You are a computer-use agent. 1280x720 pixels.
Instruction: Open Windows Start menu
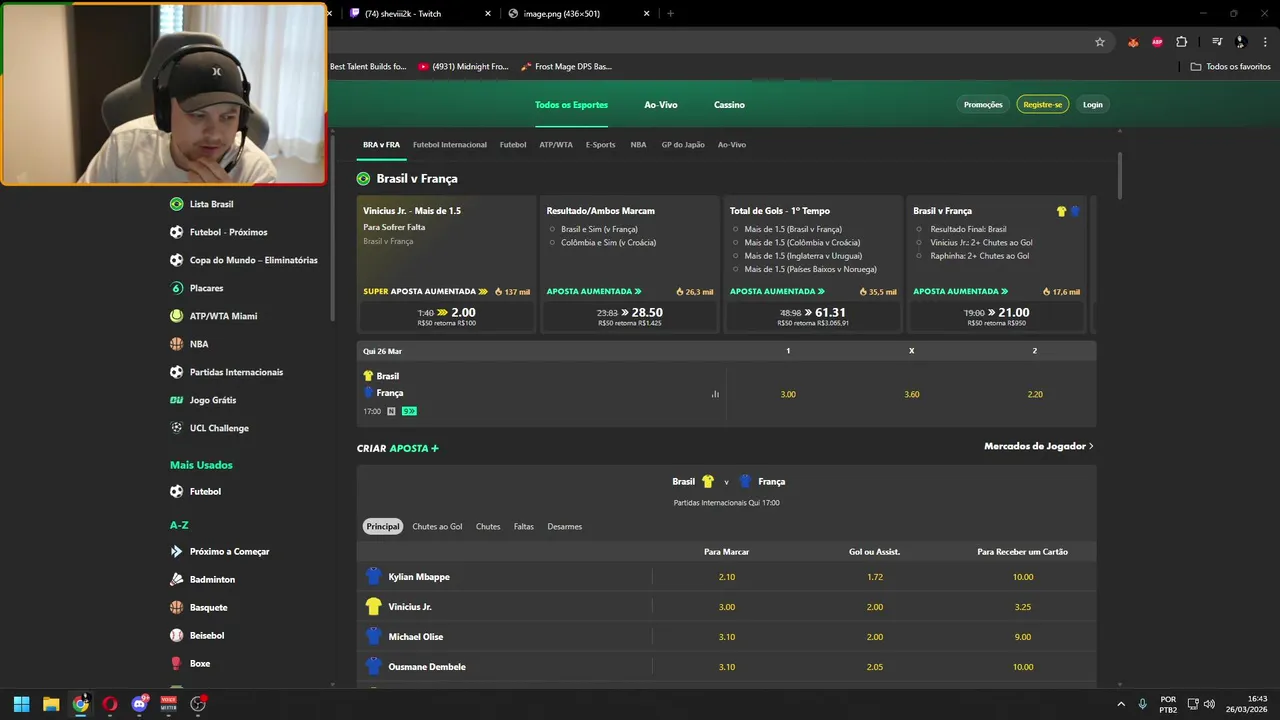(x=21, y=704)
